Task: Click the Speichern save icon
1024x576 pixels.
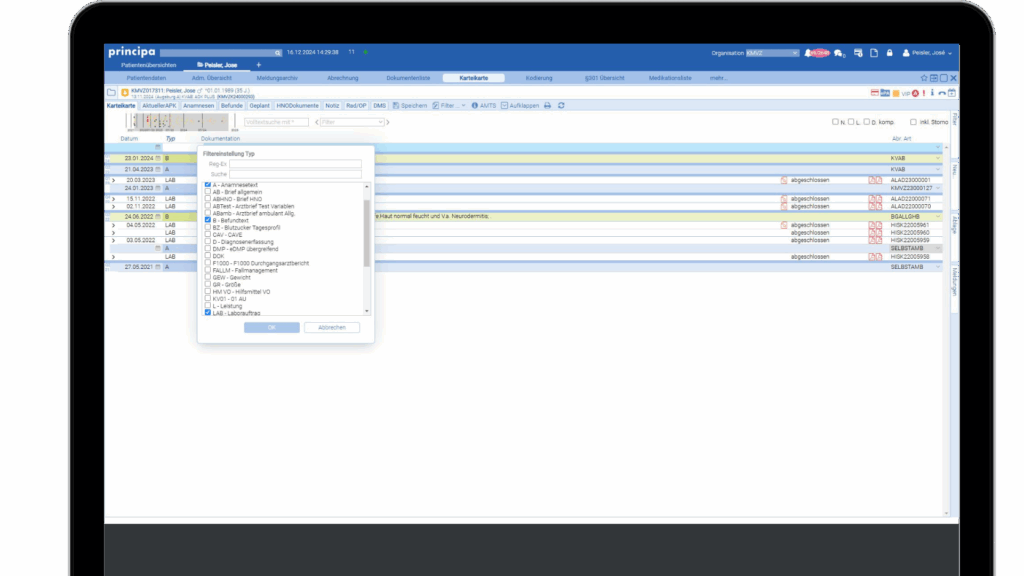Action: (x=397, y=105)
